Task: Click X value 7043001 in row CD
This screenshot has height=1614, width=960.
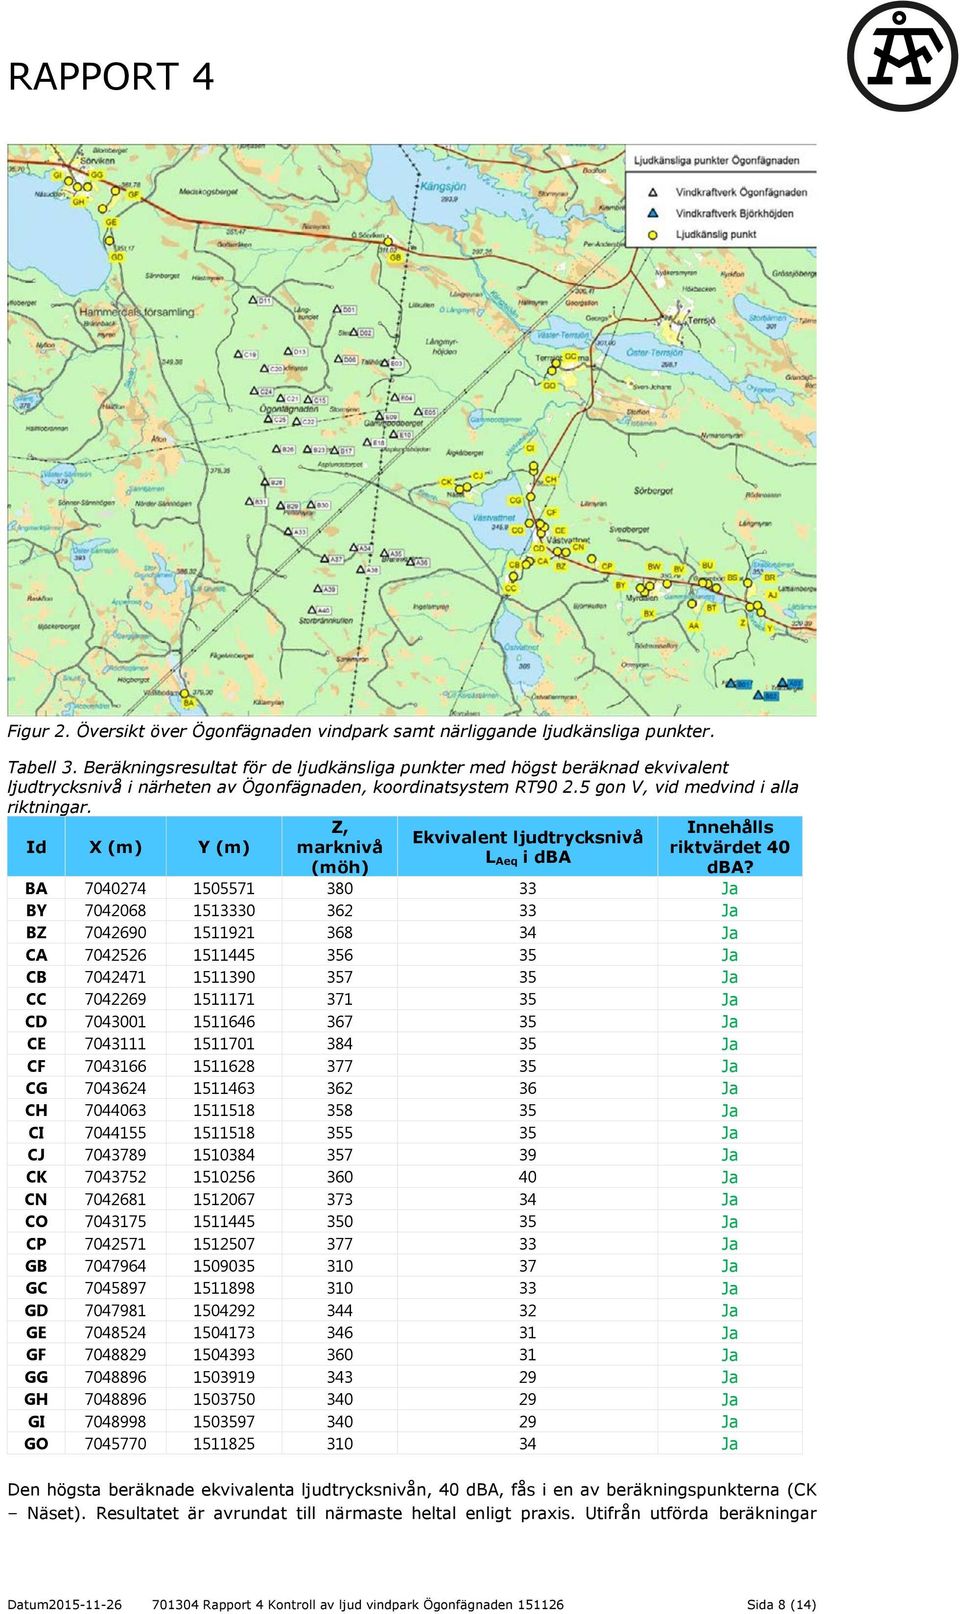Action: [115, 1022]
